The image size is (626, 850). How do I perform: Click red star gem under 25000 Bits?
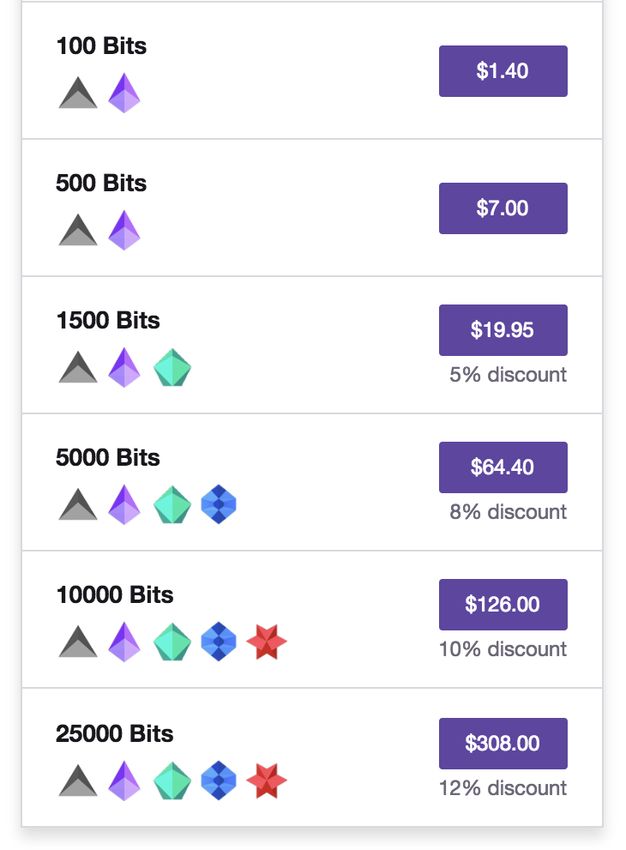pyautogui.click(x=266, y=781)
